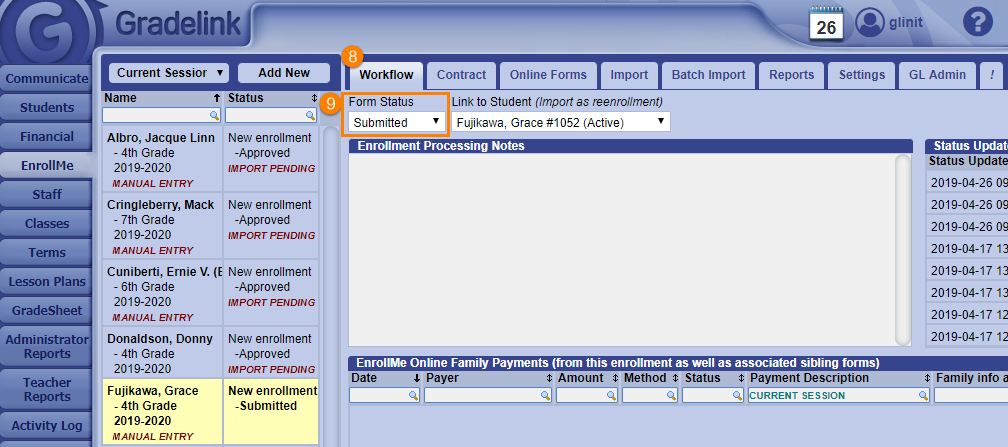Click the calendar icon showing 26
Screen dimensions: 1008x447
[826, 23]
